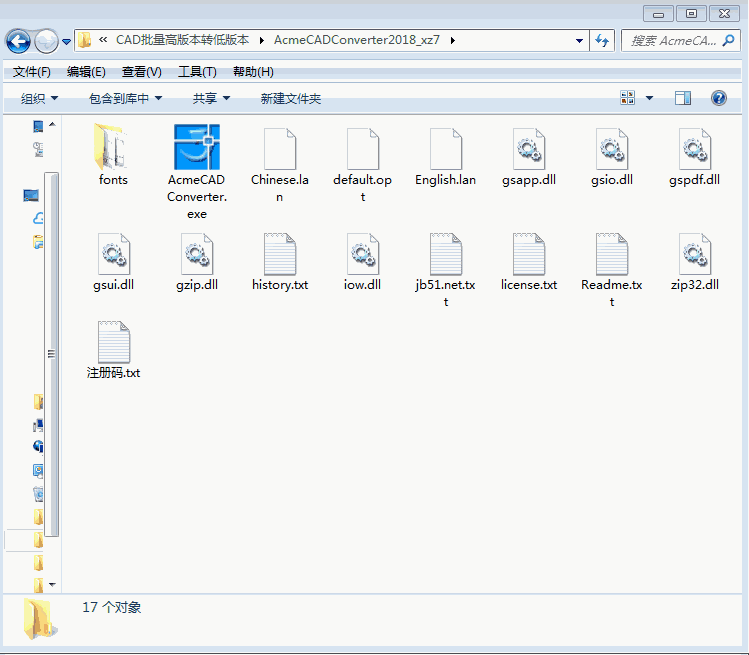Click the Back navigation arrow
This screenshot has width=749, height=655.
18,42
